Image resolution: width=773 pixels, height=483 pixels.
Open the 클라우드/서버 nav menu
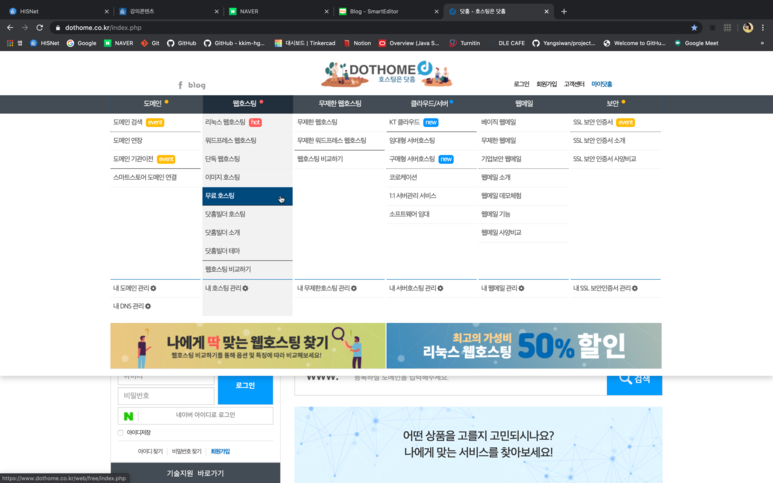pos(431,104)
